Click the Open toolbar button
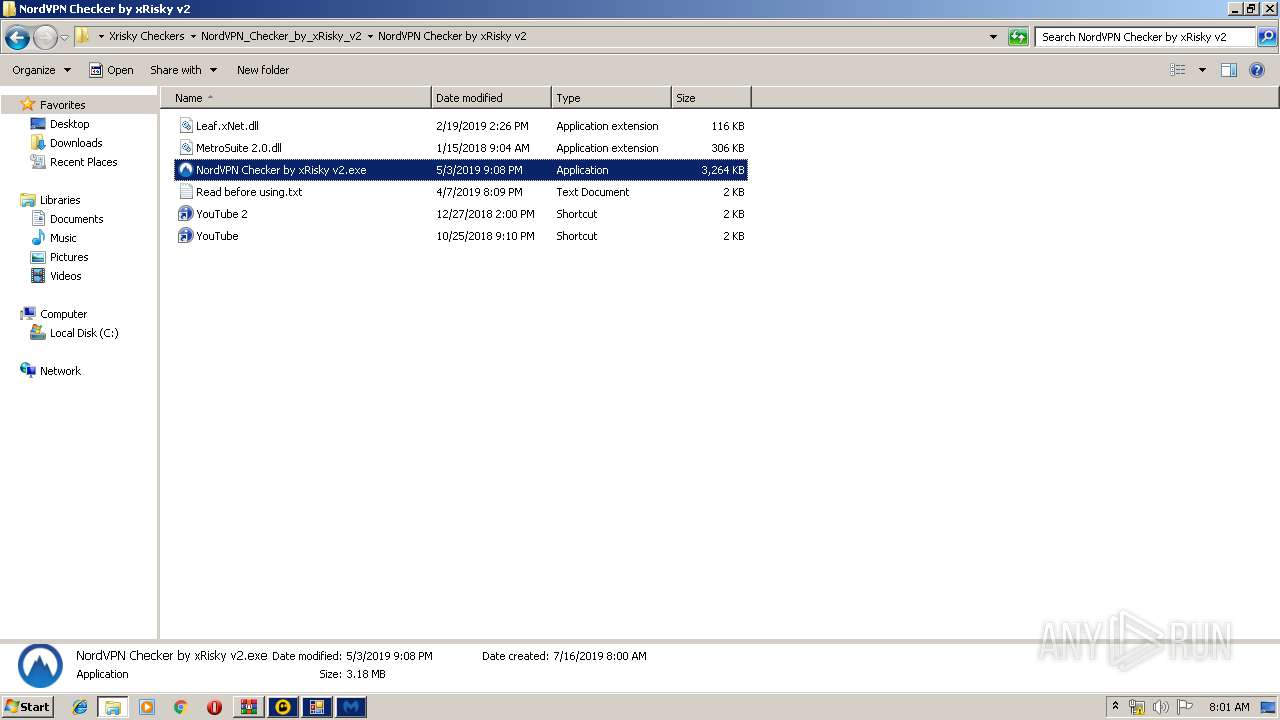The image size is (1280, 720). pyautogui.click(x=111, y=70)
